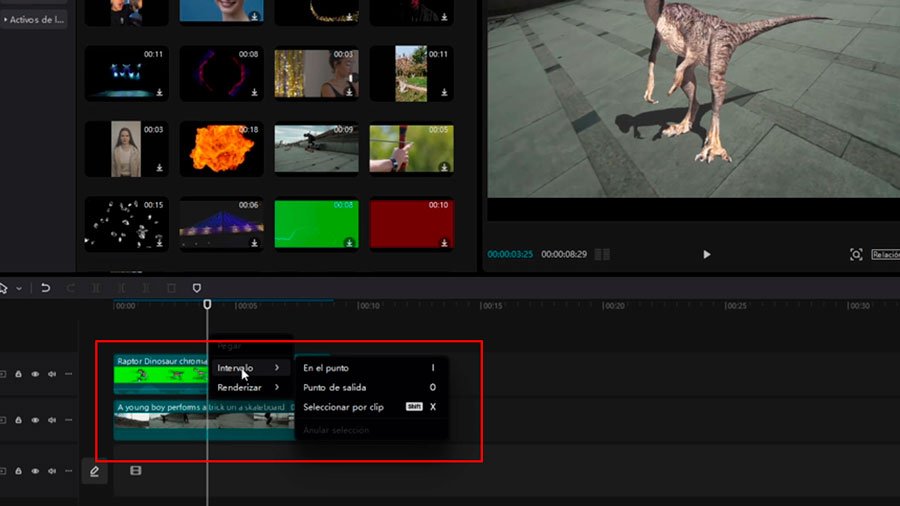Hide the Raptor Dinosaur track with eye icon
Screen dimensions: 900x506
coord(35,374)
